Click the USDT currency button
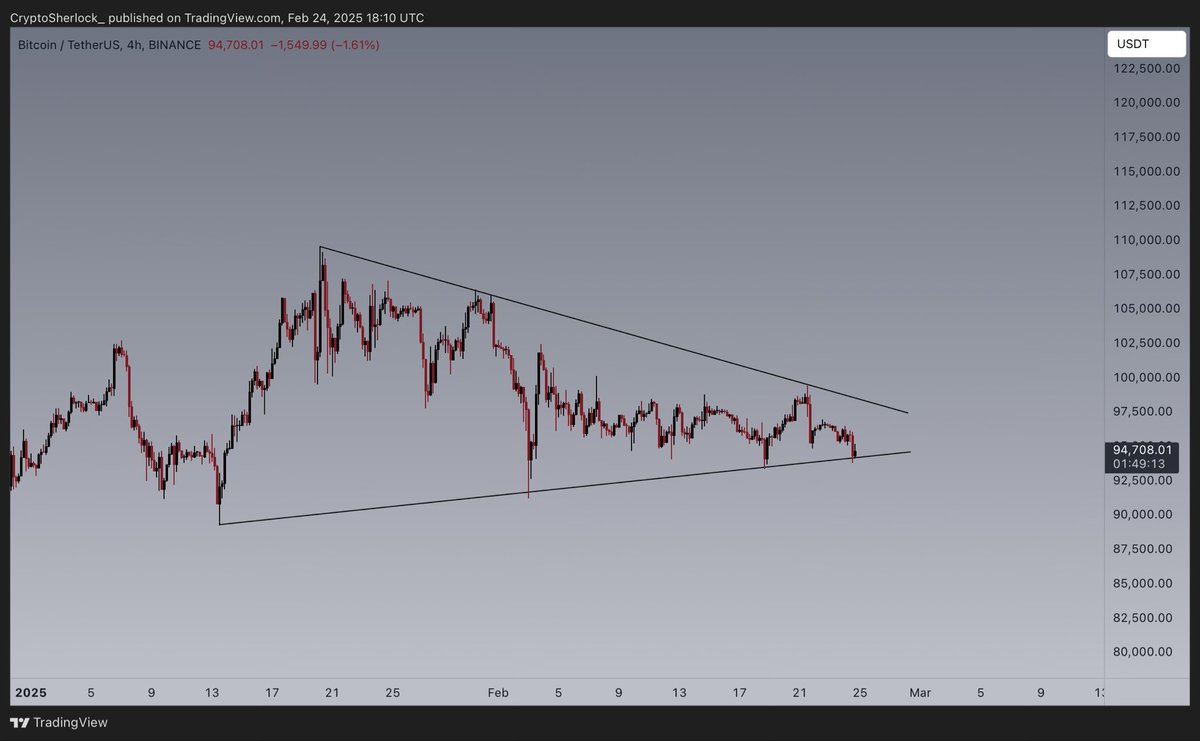The image size is (1200, 741). tap(1146, 44)
